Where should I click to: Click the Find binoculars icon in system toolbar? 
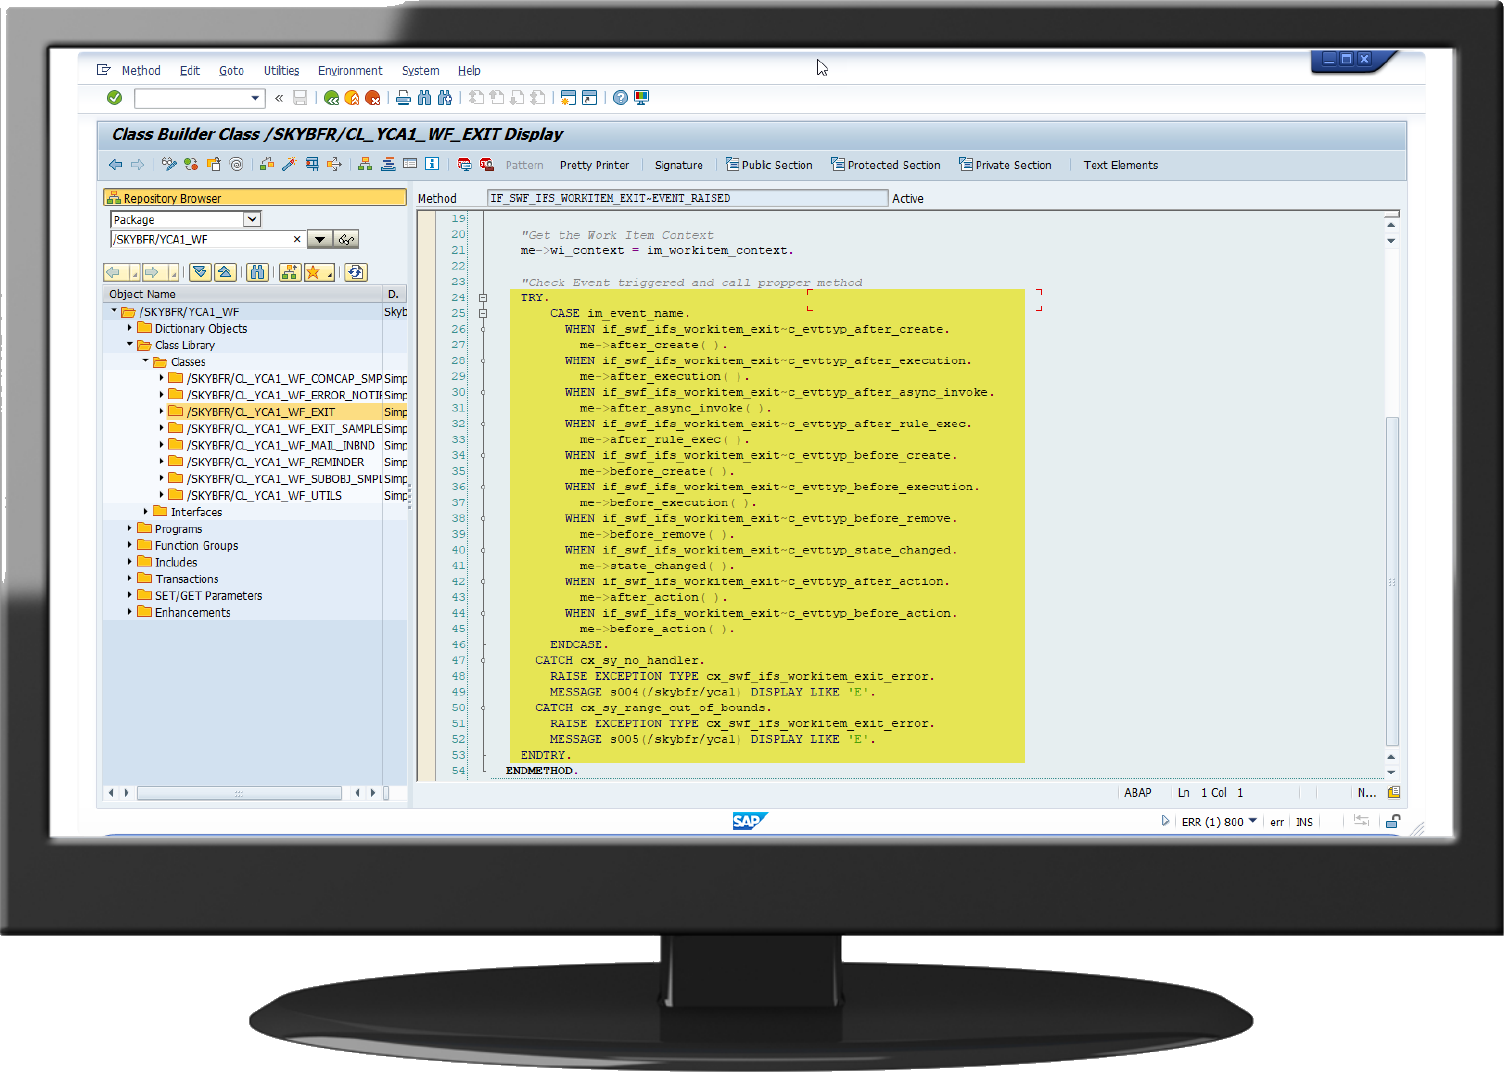click(424, 98)
